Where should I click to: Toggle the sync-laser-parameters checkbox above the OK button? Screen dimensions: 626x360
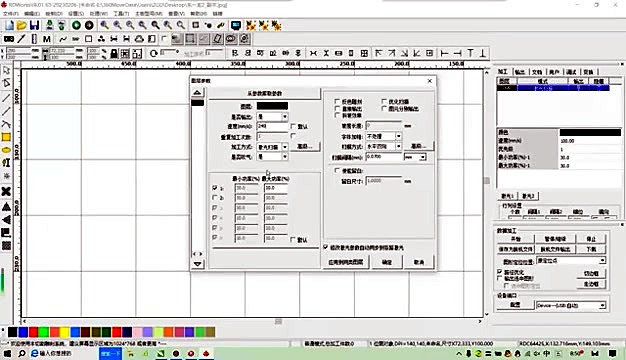click(x=326, y=247)
